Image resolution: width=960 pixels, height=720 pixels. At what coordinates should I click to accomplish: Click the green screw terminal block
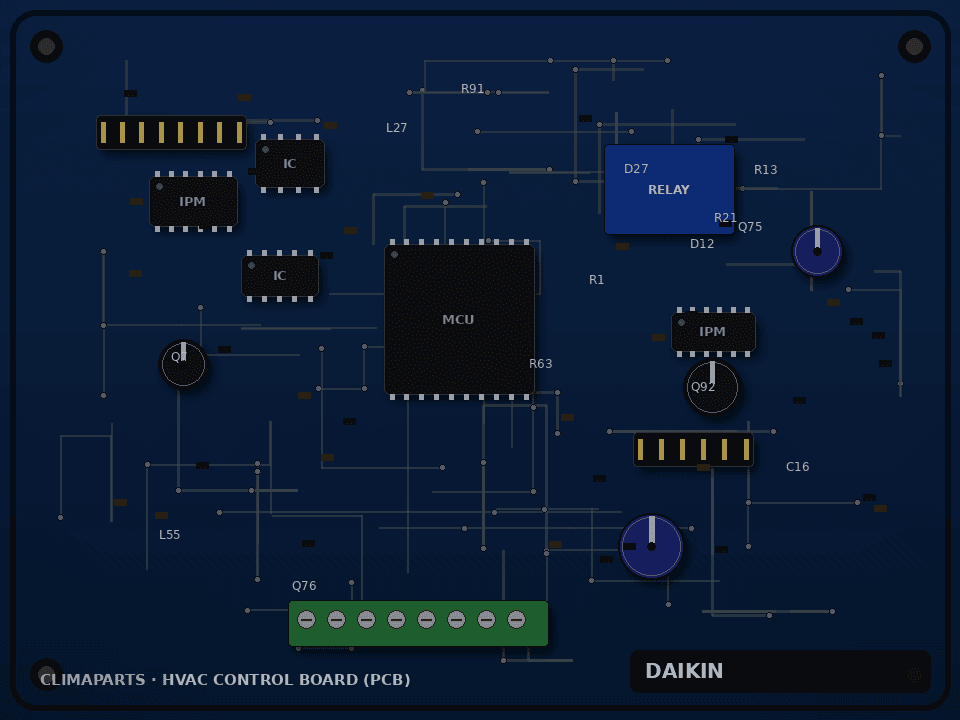coord(418,623)
